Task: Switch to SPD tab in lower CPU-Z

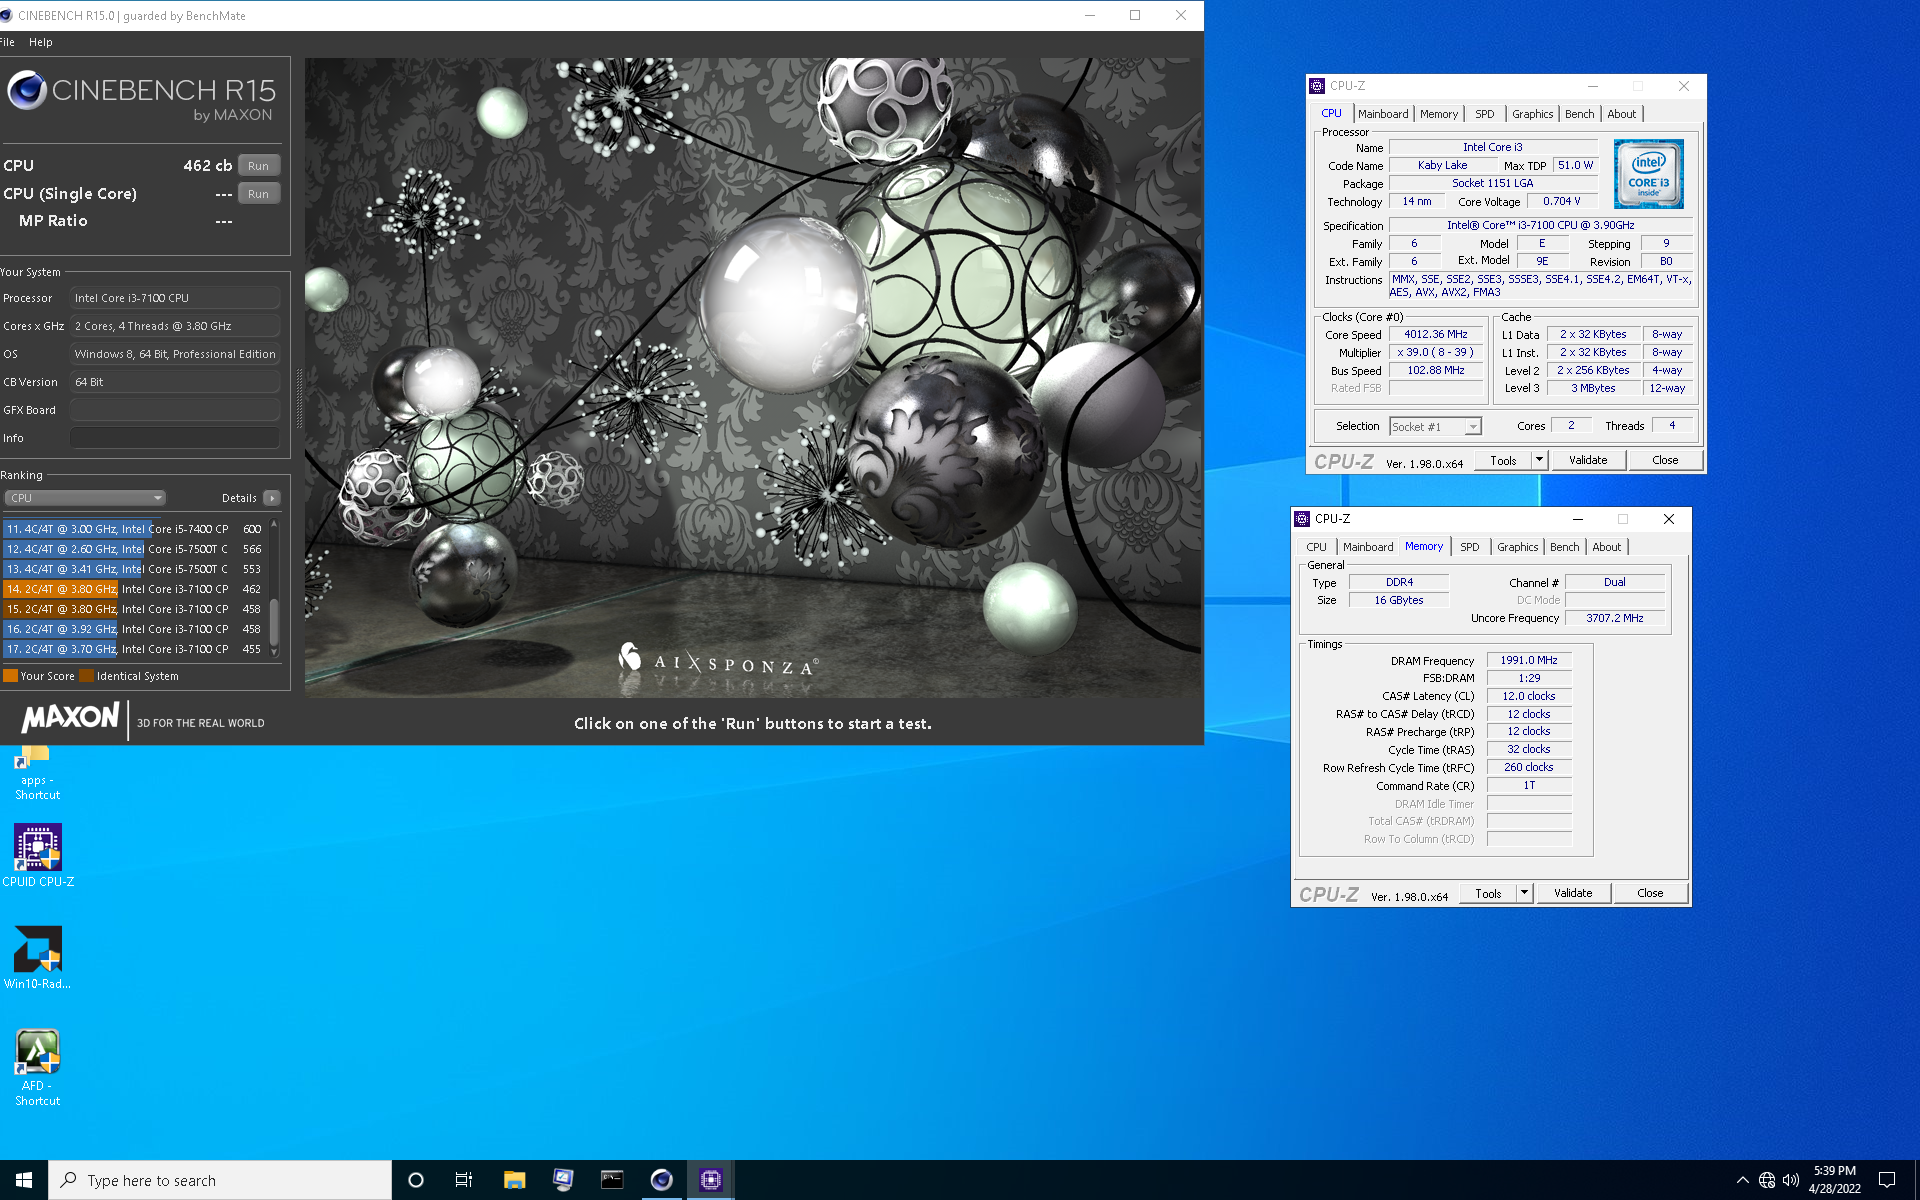Action: point(1470,547)
